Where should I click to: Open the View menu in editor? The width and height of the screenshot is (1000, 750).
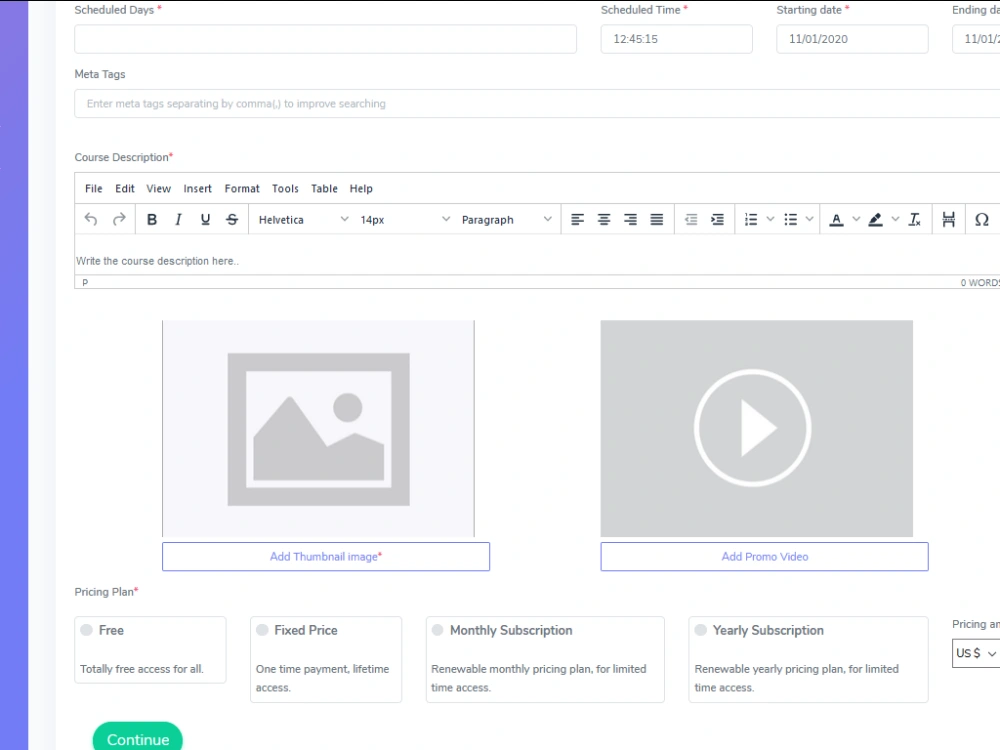pyautogui.click(x=158, y=188)
